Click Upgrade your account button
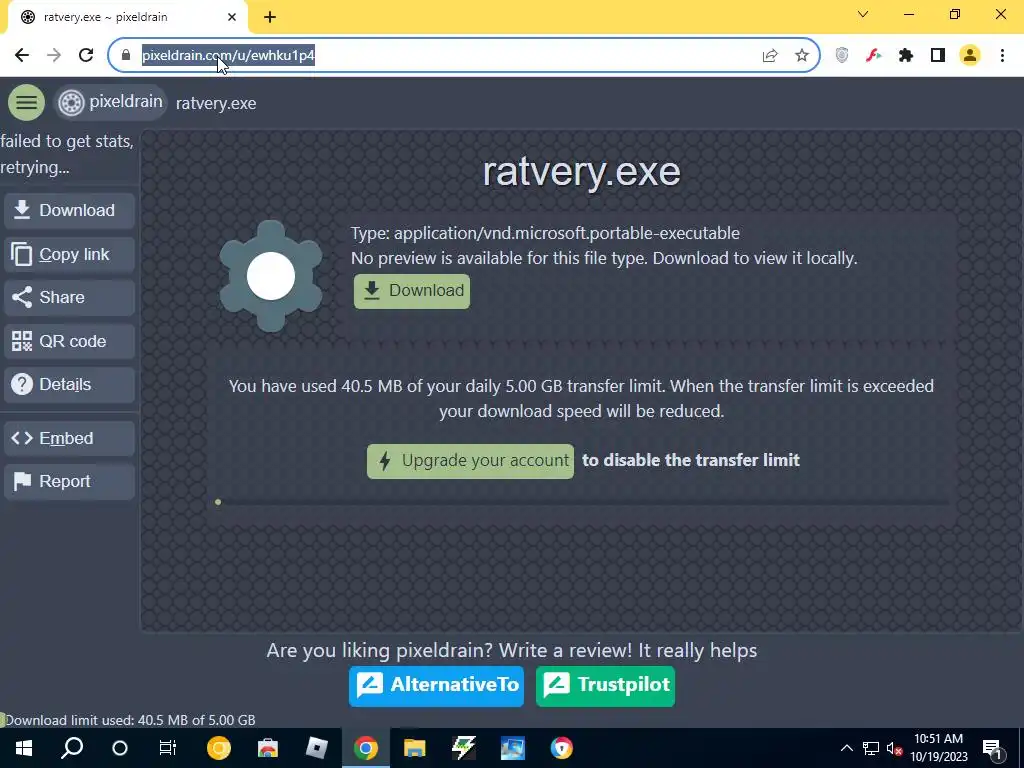The image size is (1024, 768). pos(470,461)
